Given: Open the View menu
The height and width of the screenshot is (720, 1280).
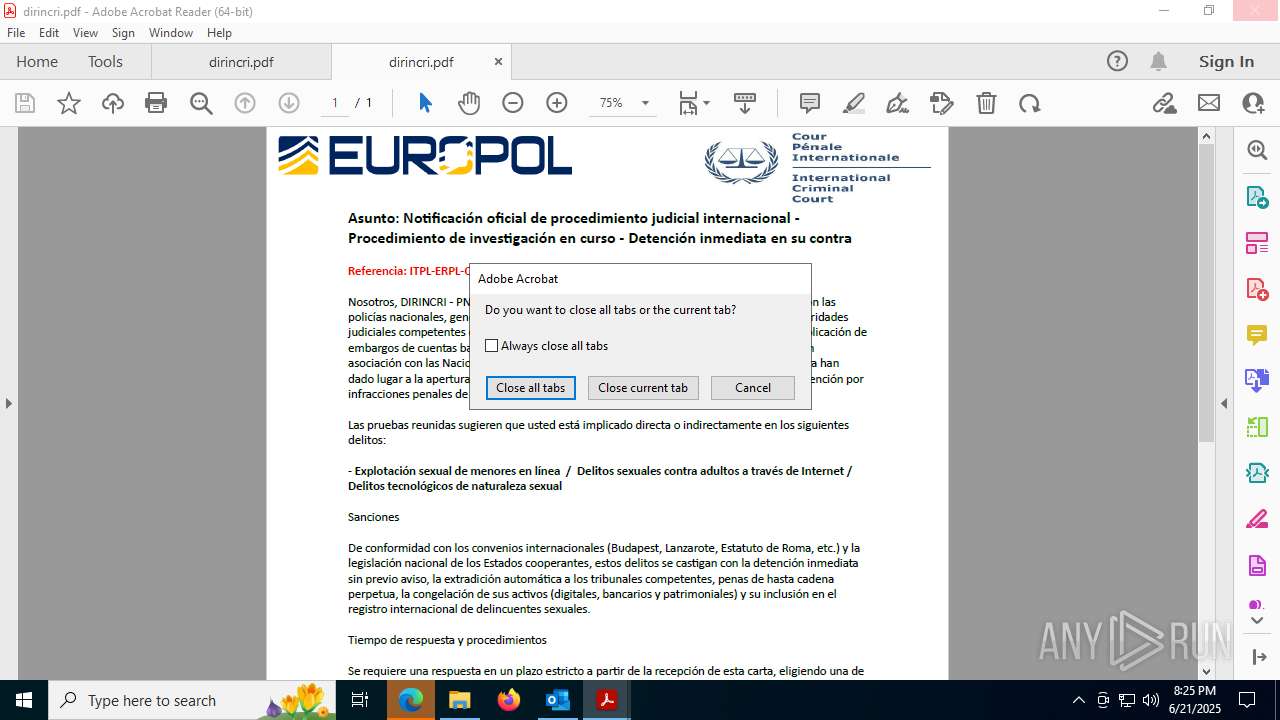Looking at the screenshot, I should coord(85,33).
